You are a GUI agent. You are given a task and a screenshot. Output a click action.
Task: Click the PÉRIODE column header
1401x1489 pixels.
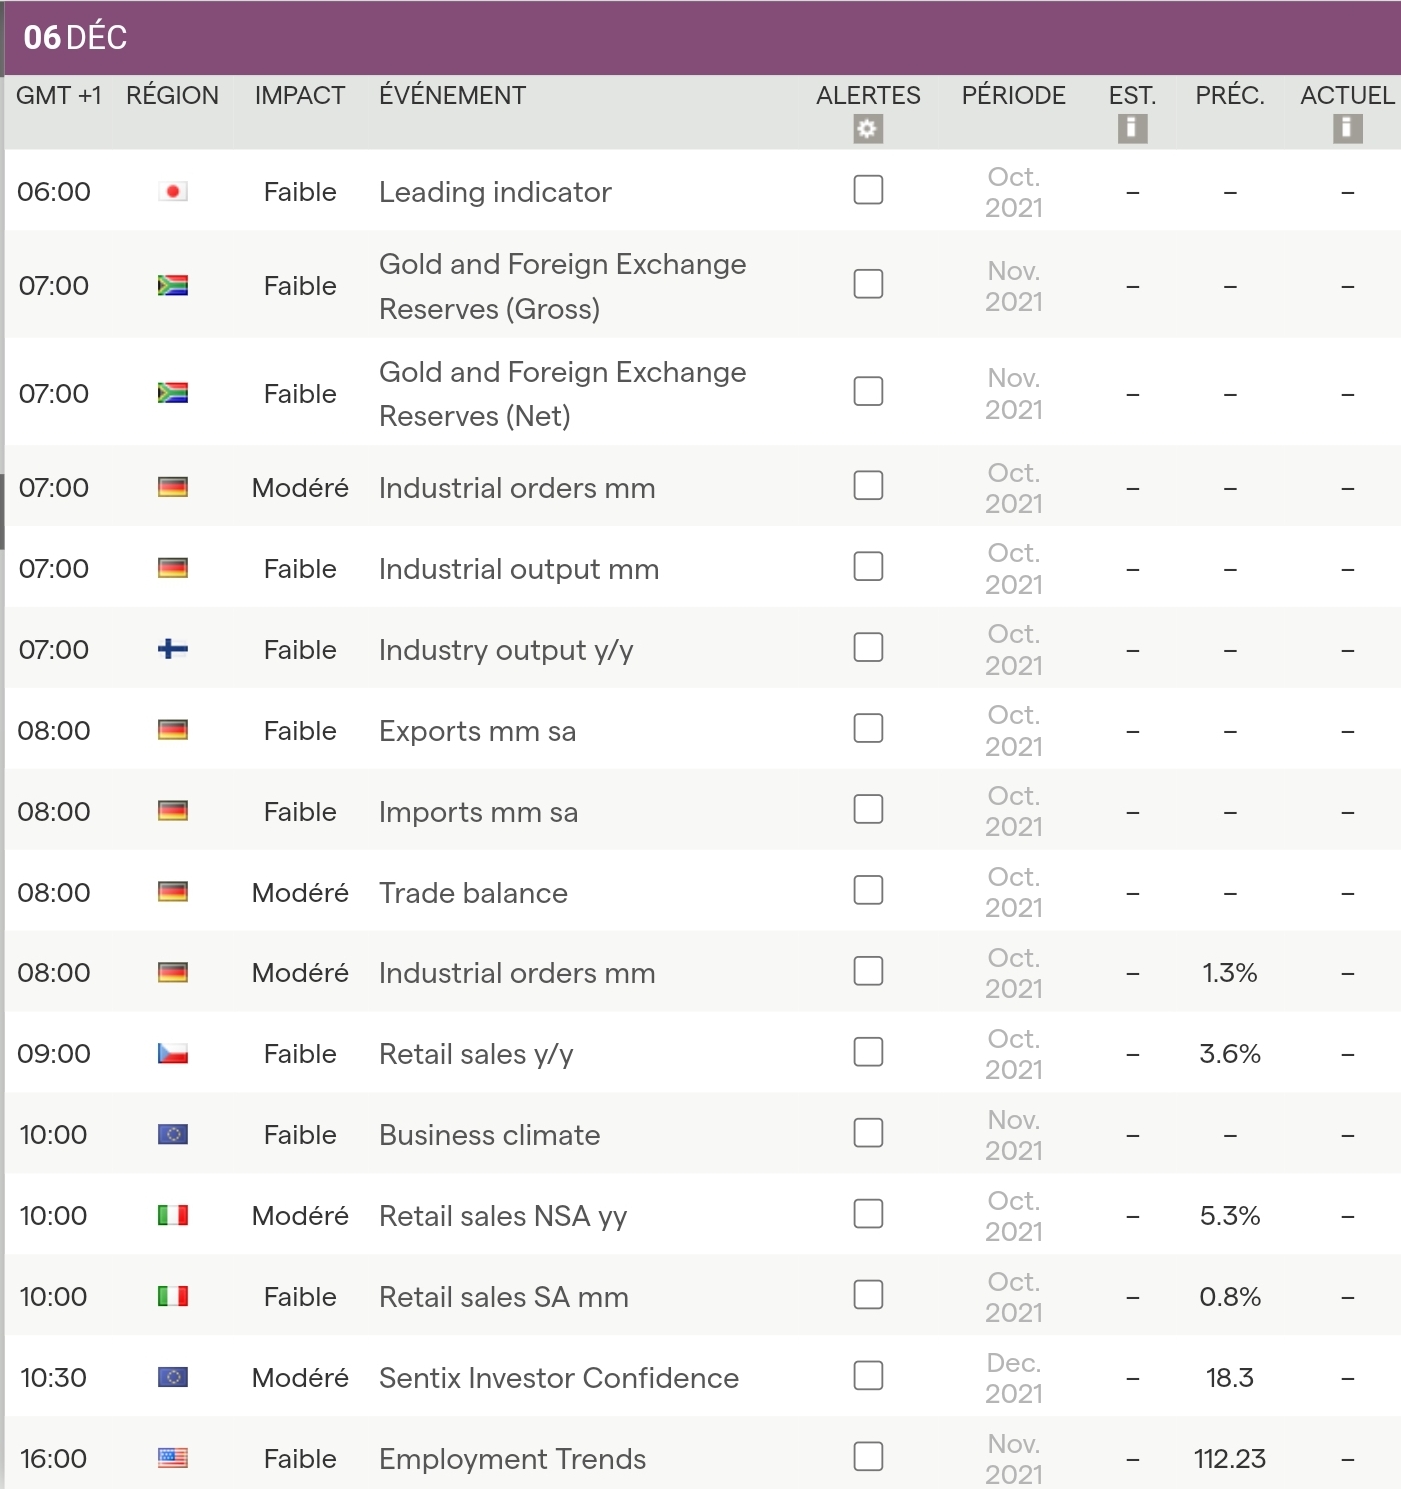pyautogui.click(x=1013, y=96)
